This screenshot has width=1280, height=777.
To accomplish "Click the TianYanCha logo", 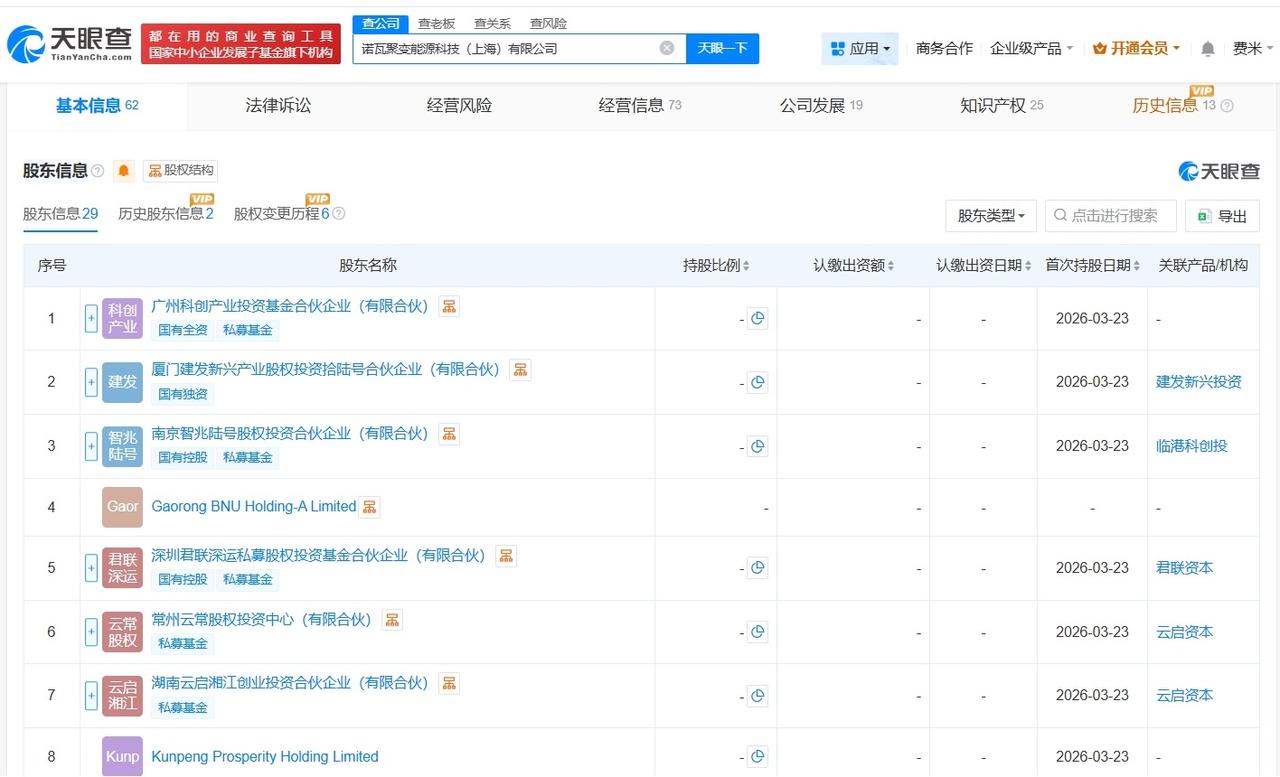I will tap(70, 43).
